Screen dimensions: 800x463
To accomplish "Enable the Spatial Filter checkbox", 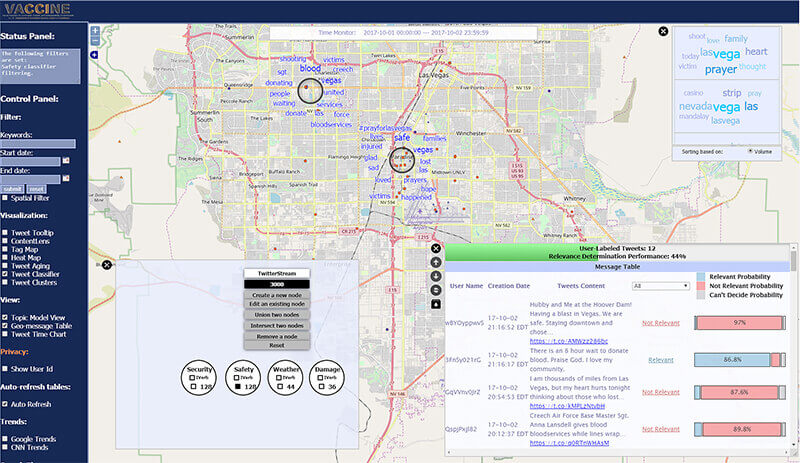I will 5,198.
